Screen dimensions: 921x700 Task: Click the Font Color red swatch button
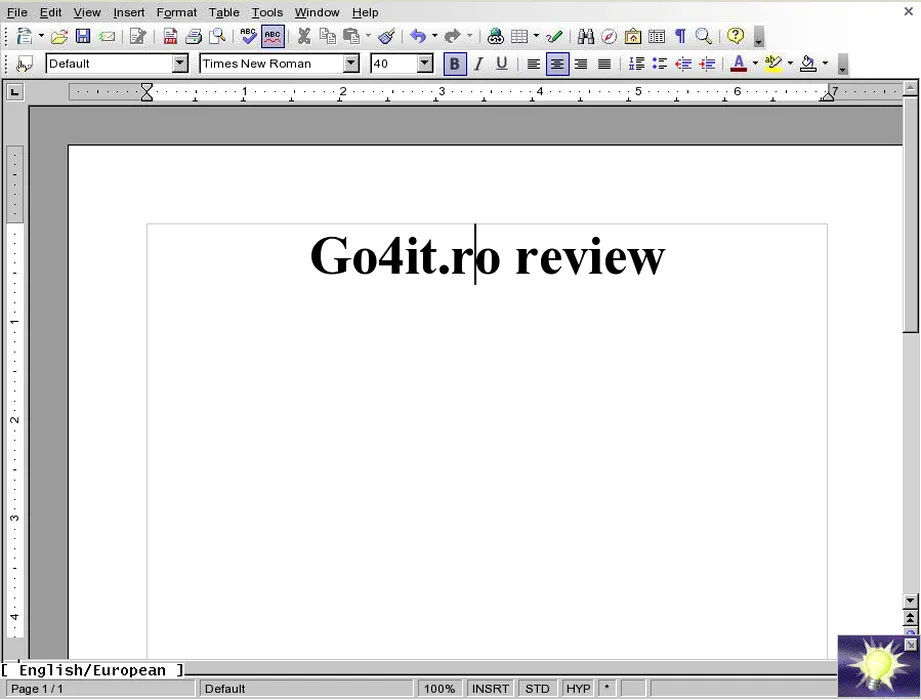738,64
